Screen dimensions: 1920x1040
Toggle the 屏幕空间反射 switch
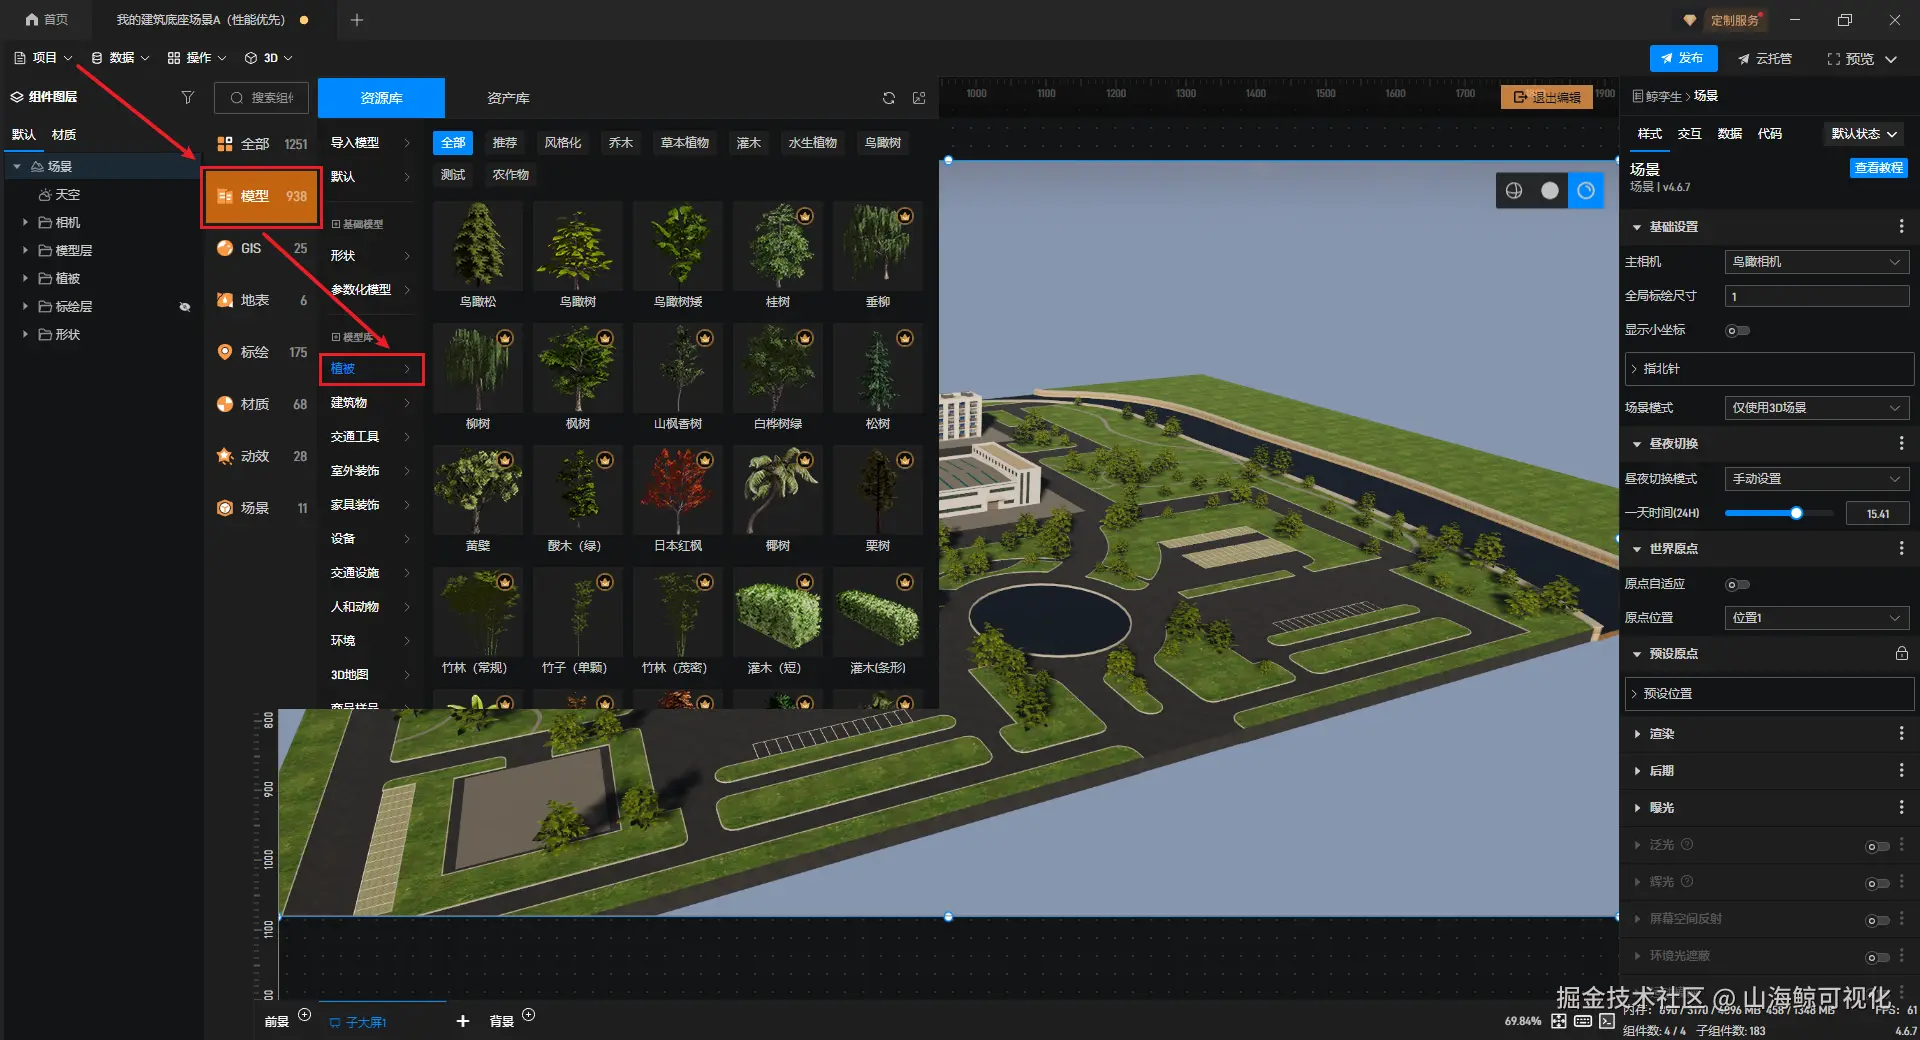[1877, 921]
